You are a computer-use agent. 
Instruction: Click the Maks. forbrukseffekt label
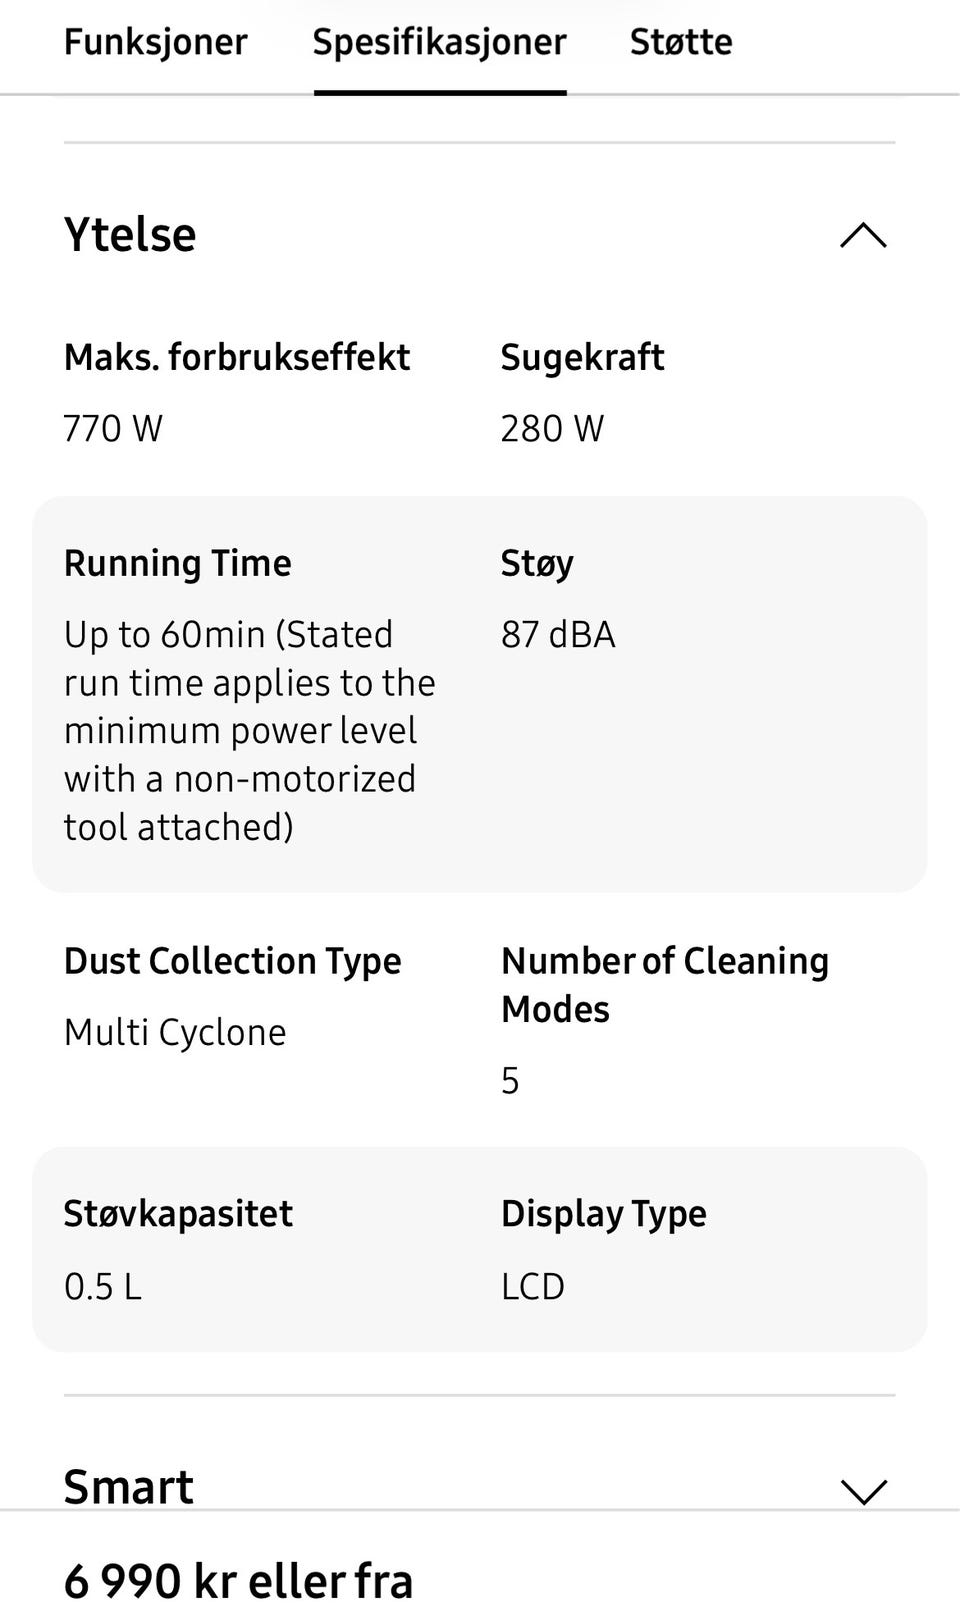[237, 357]
